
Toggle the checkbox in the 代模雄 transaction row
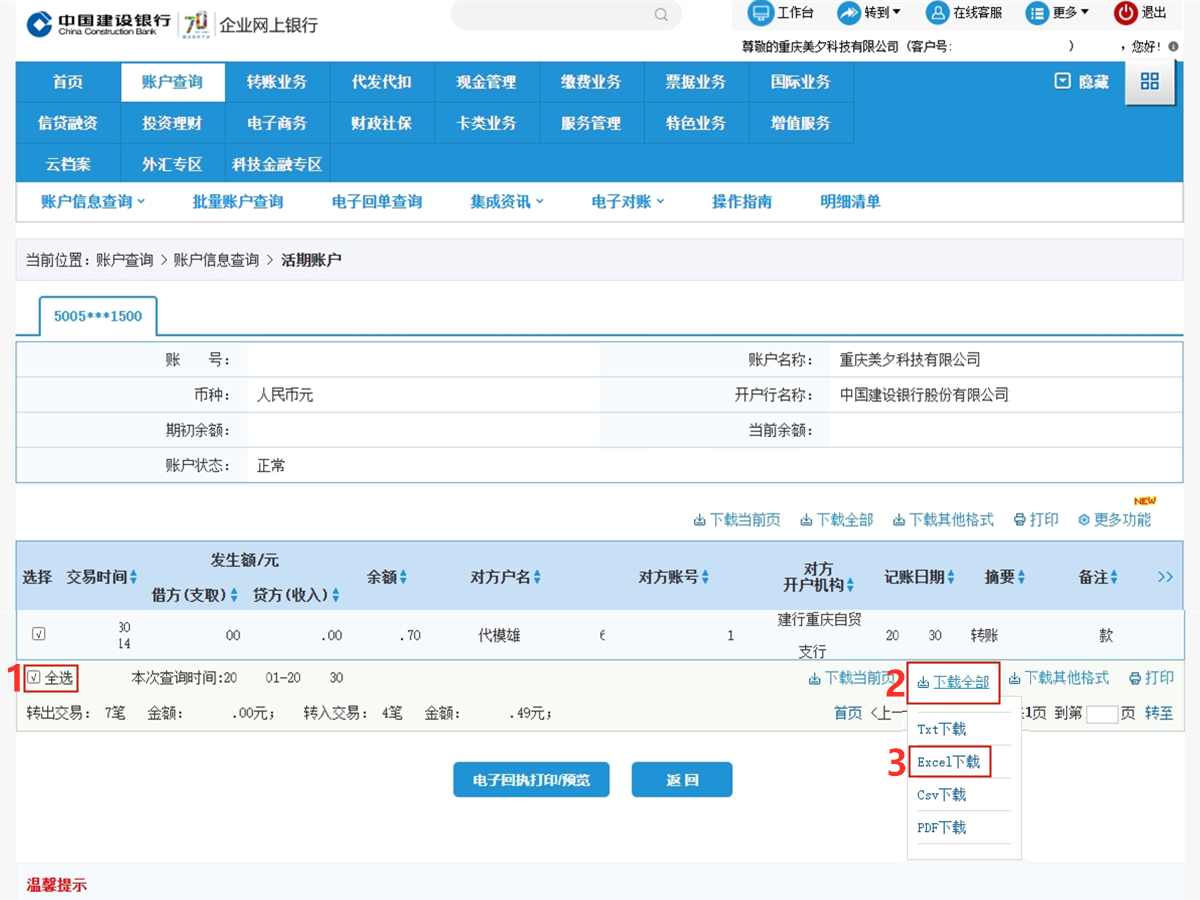click(x=39, y=633)
